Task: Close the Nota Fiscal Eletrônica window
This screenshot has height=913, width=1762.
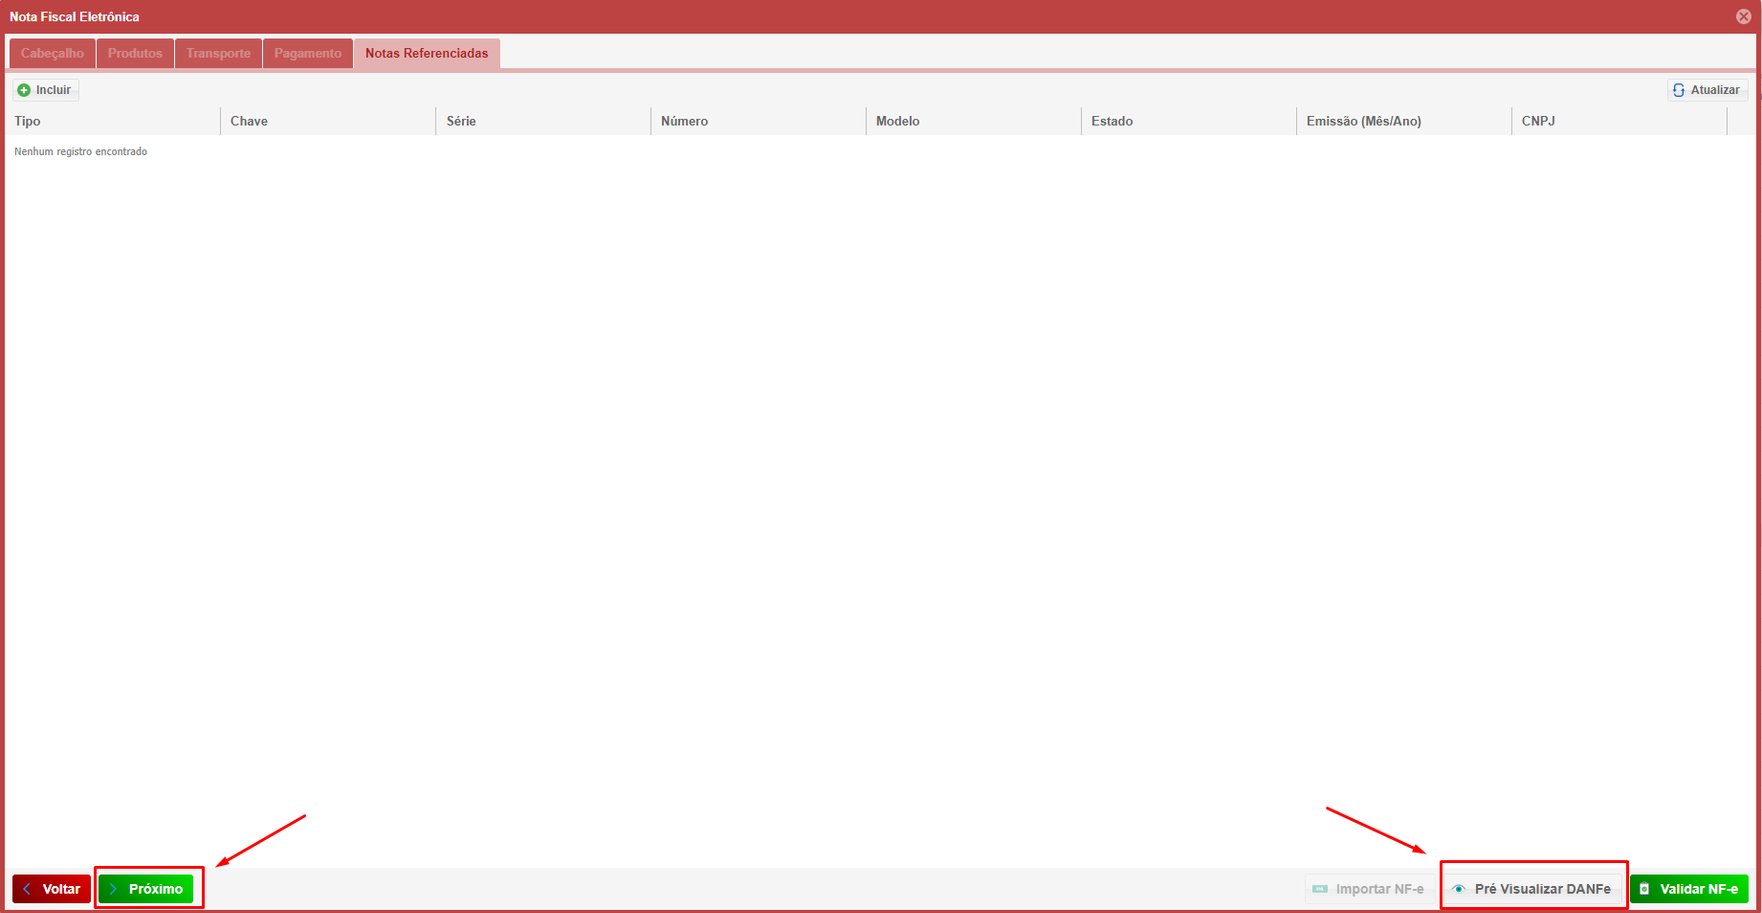Action: tap(1743, 16)
